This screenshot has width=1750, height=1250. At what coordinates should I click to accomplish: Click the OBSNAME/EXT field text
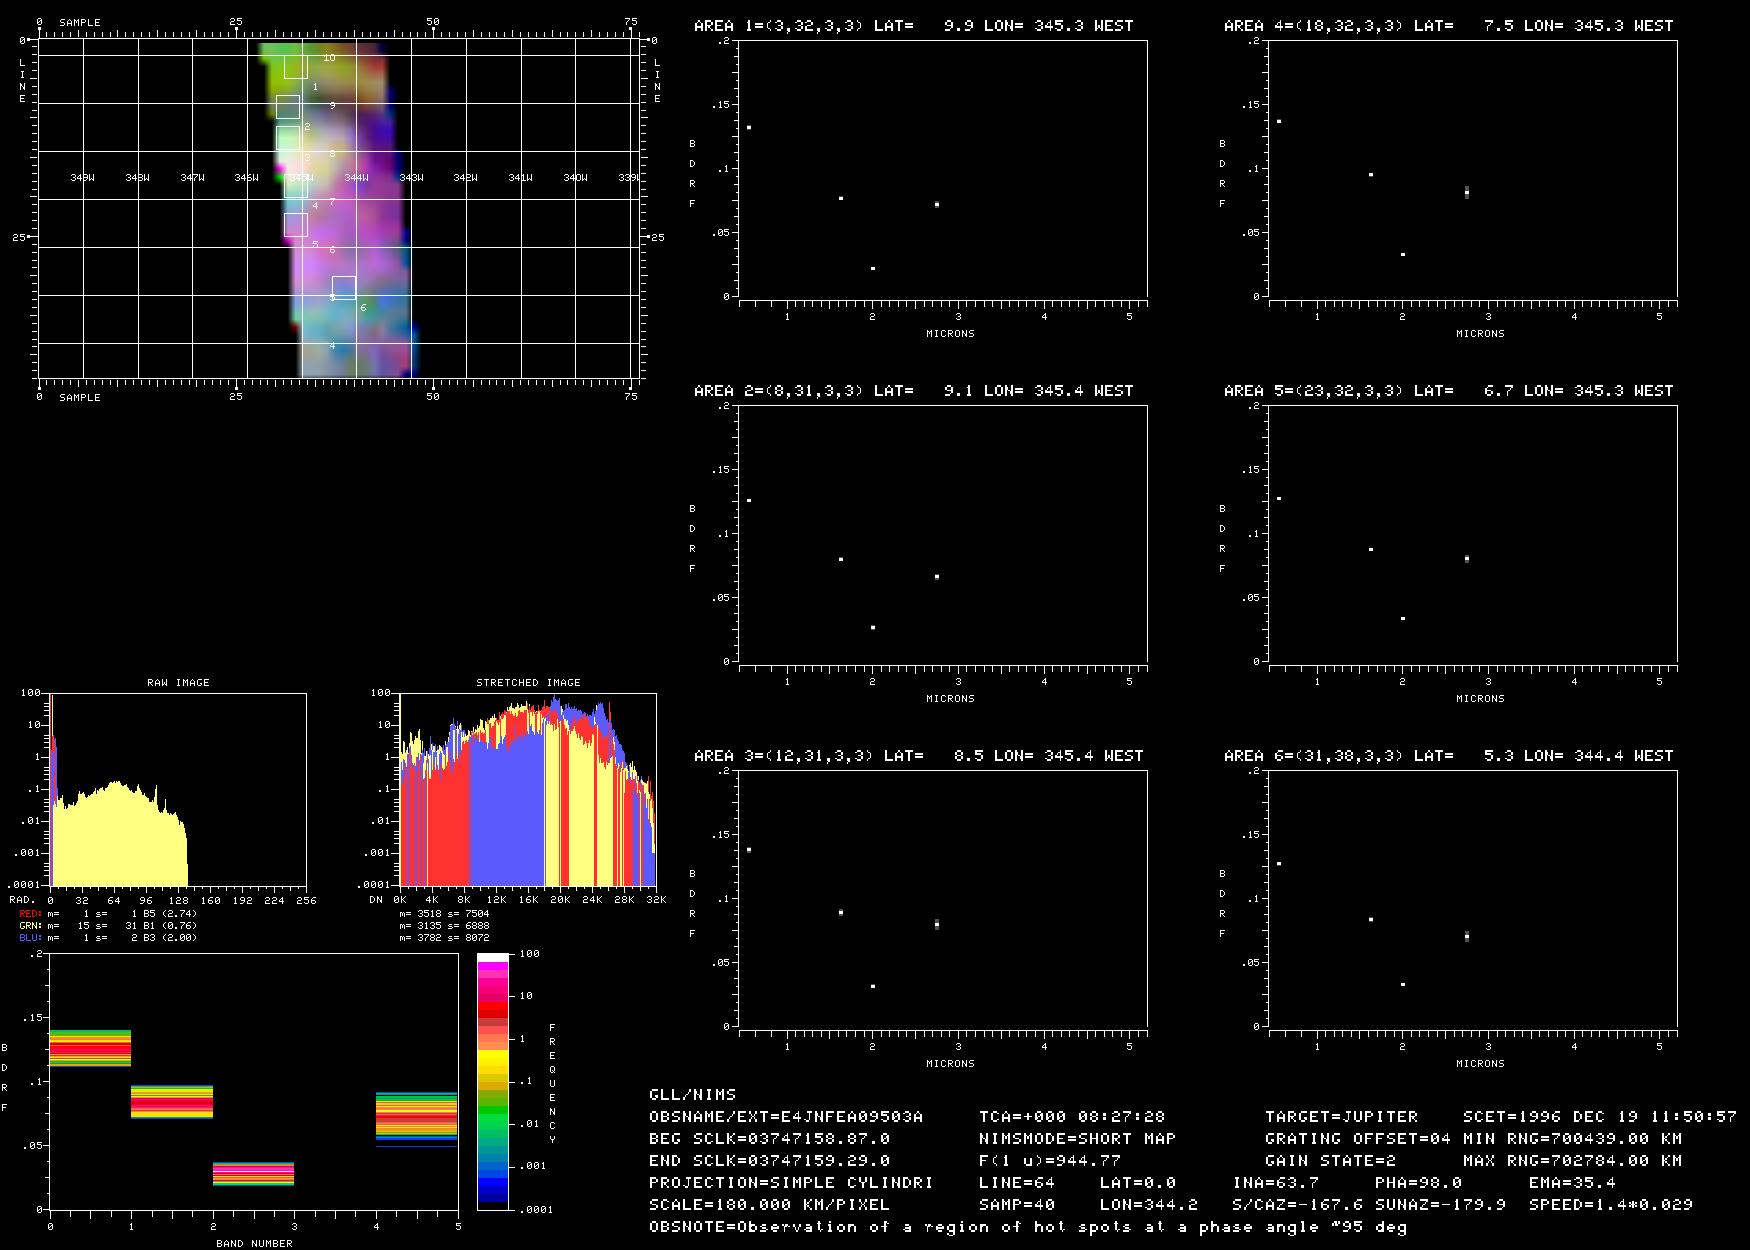[x=786, y=1117]
